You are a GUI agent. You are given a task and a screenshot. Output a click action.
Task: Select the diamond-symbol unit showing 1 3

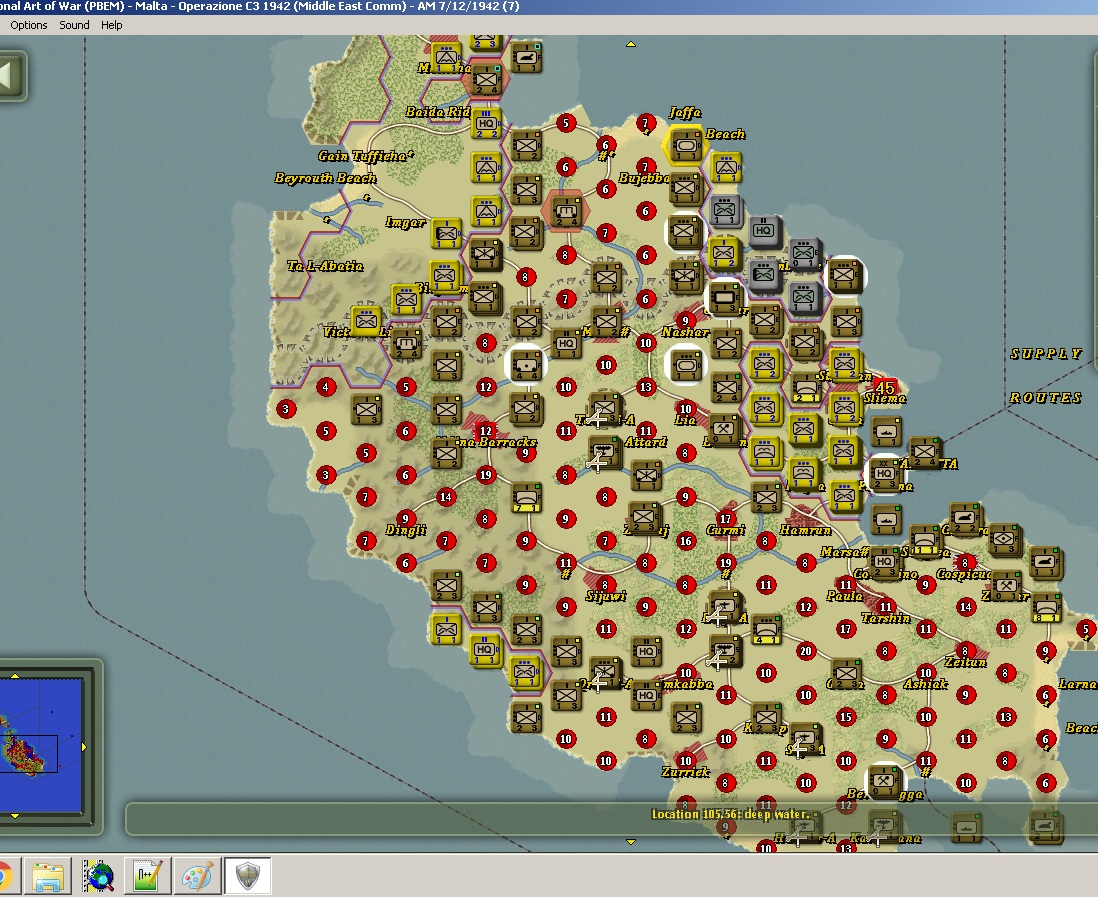coord(1004,539)
